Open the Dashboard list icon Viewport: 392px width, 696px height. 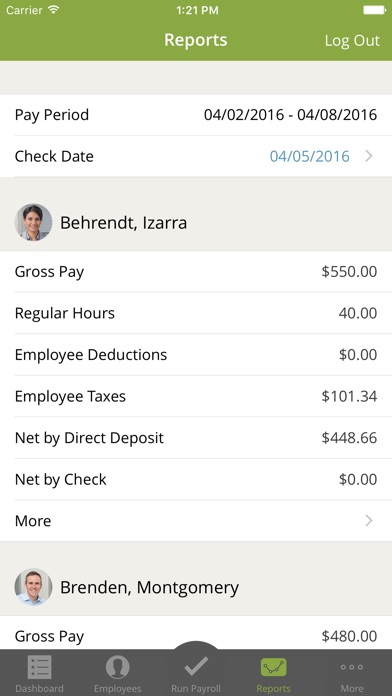pos(40,667)
